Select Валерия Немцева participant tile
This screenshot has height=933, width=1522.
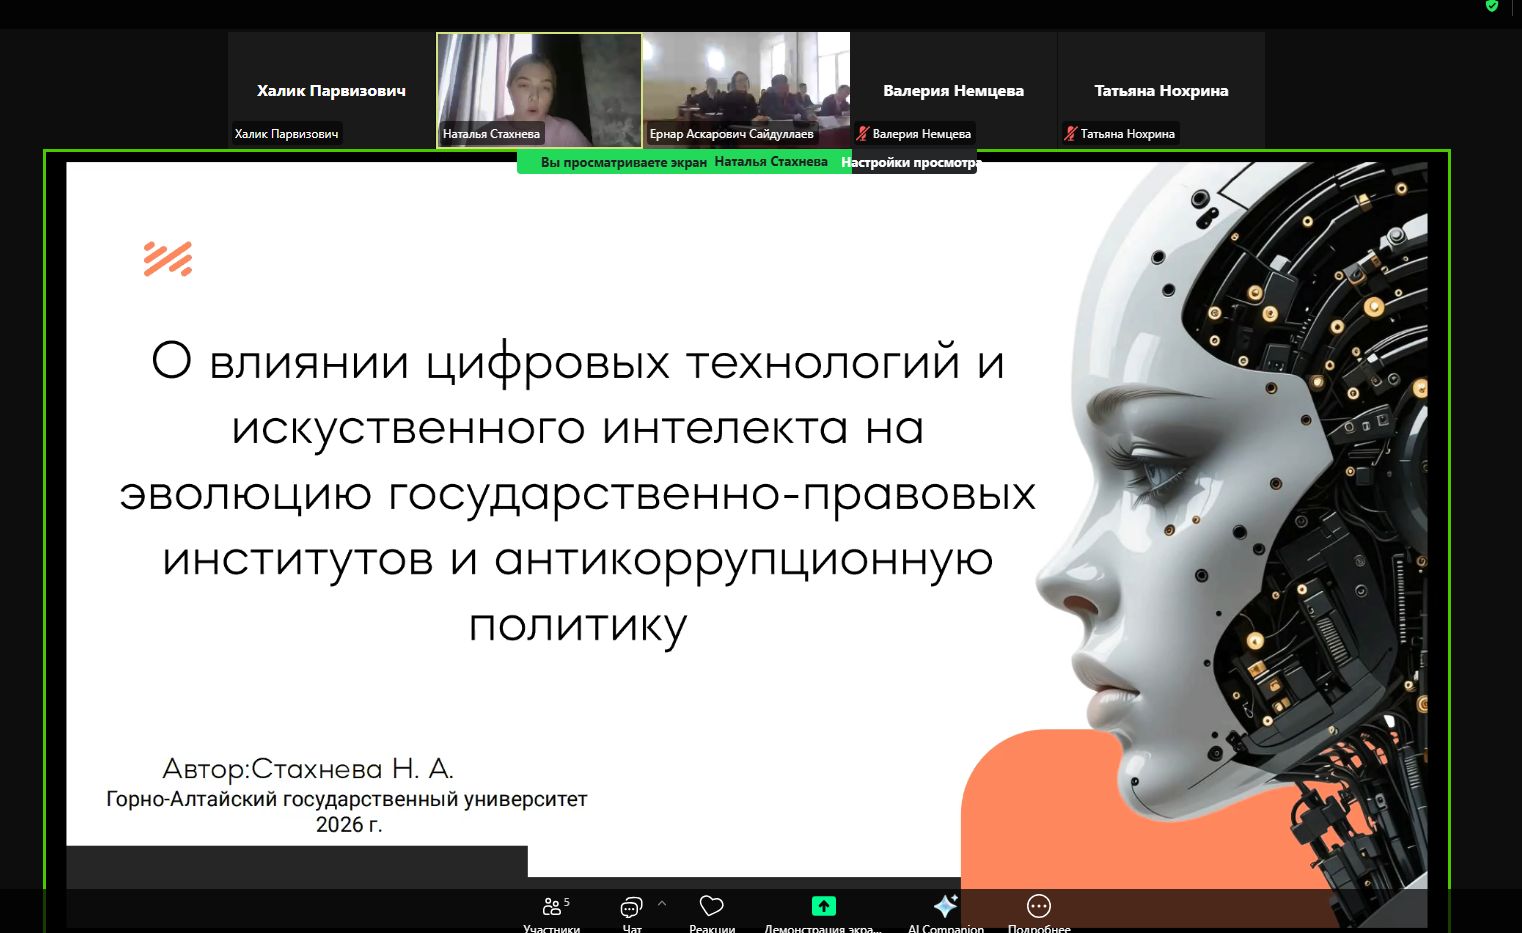[x=953, y=90]
